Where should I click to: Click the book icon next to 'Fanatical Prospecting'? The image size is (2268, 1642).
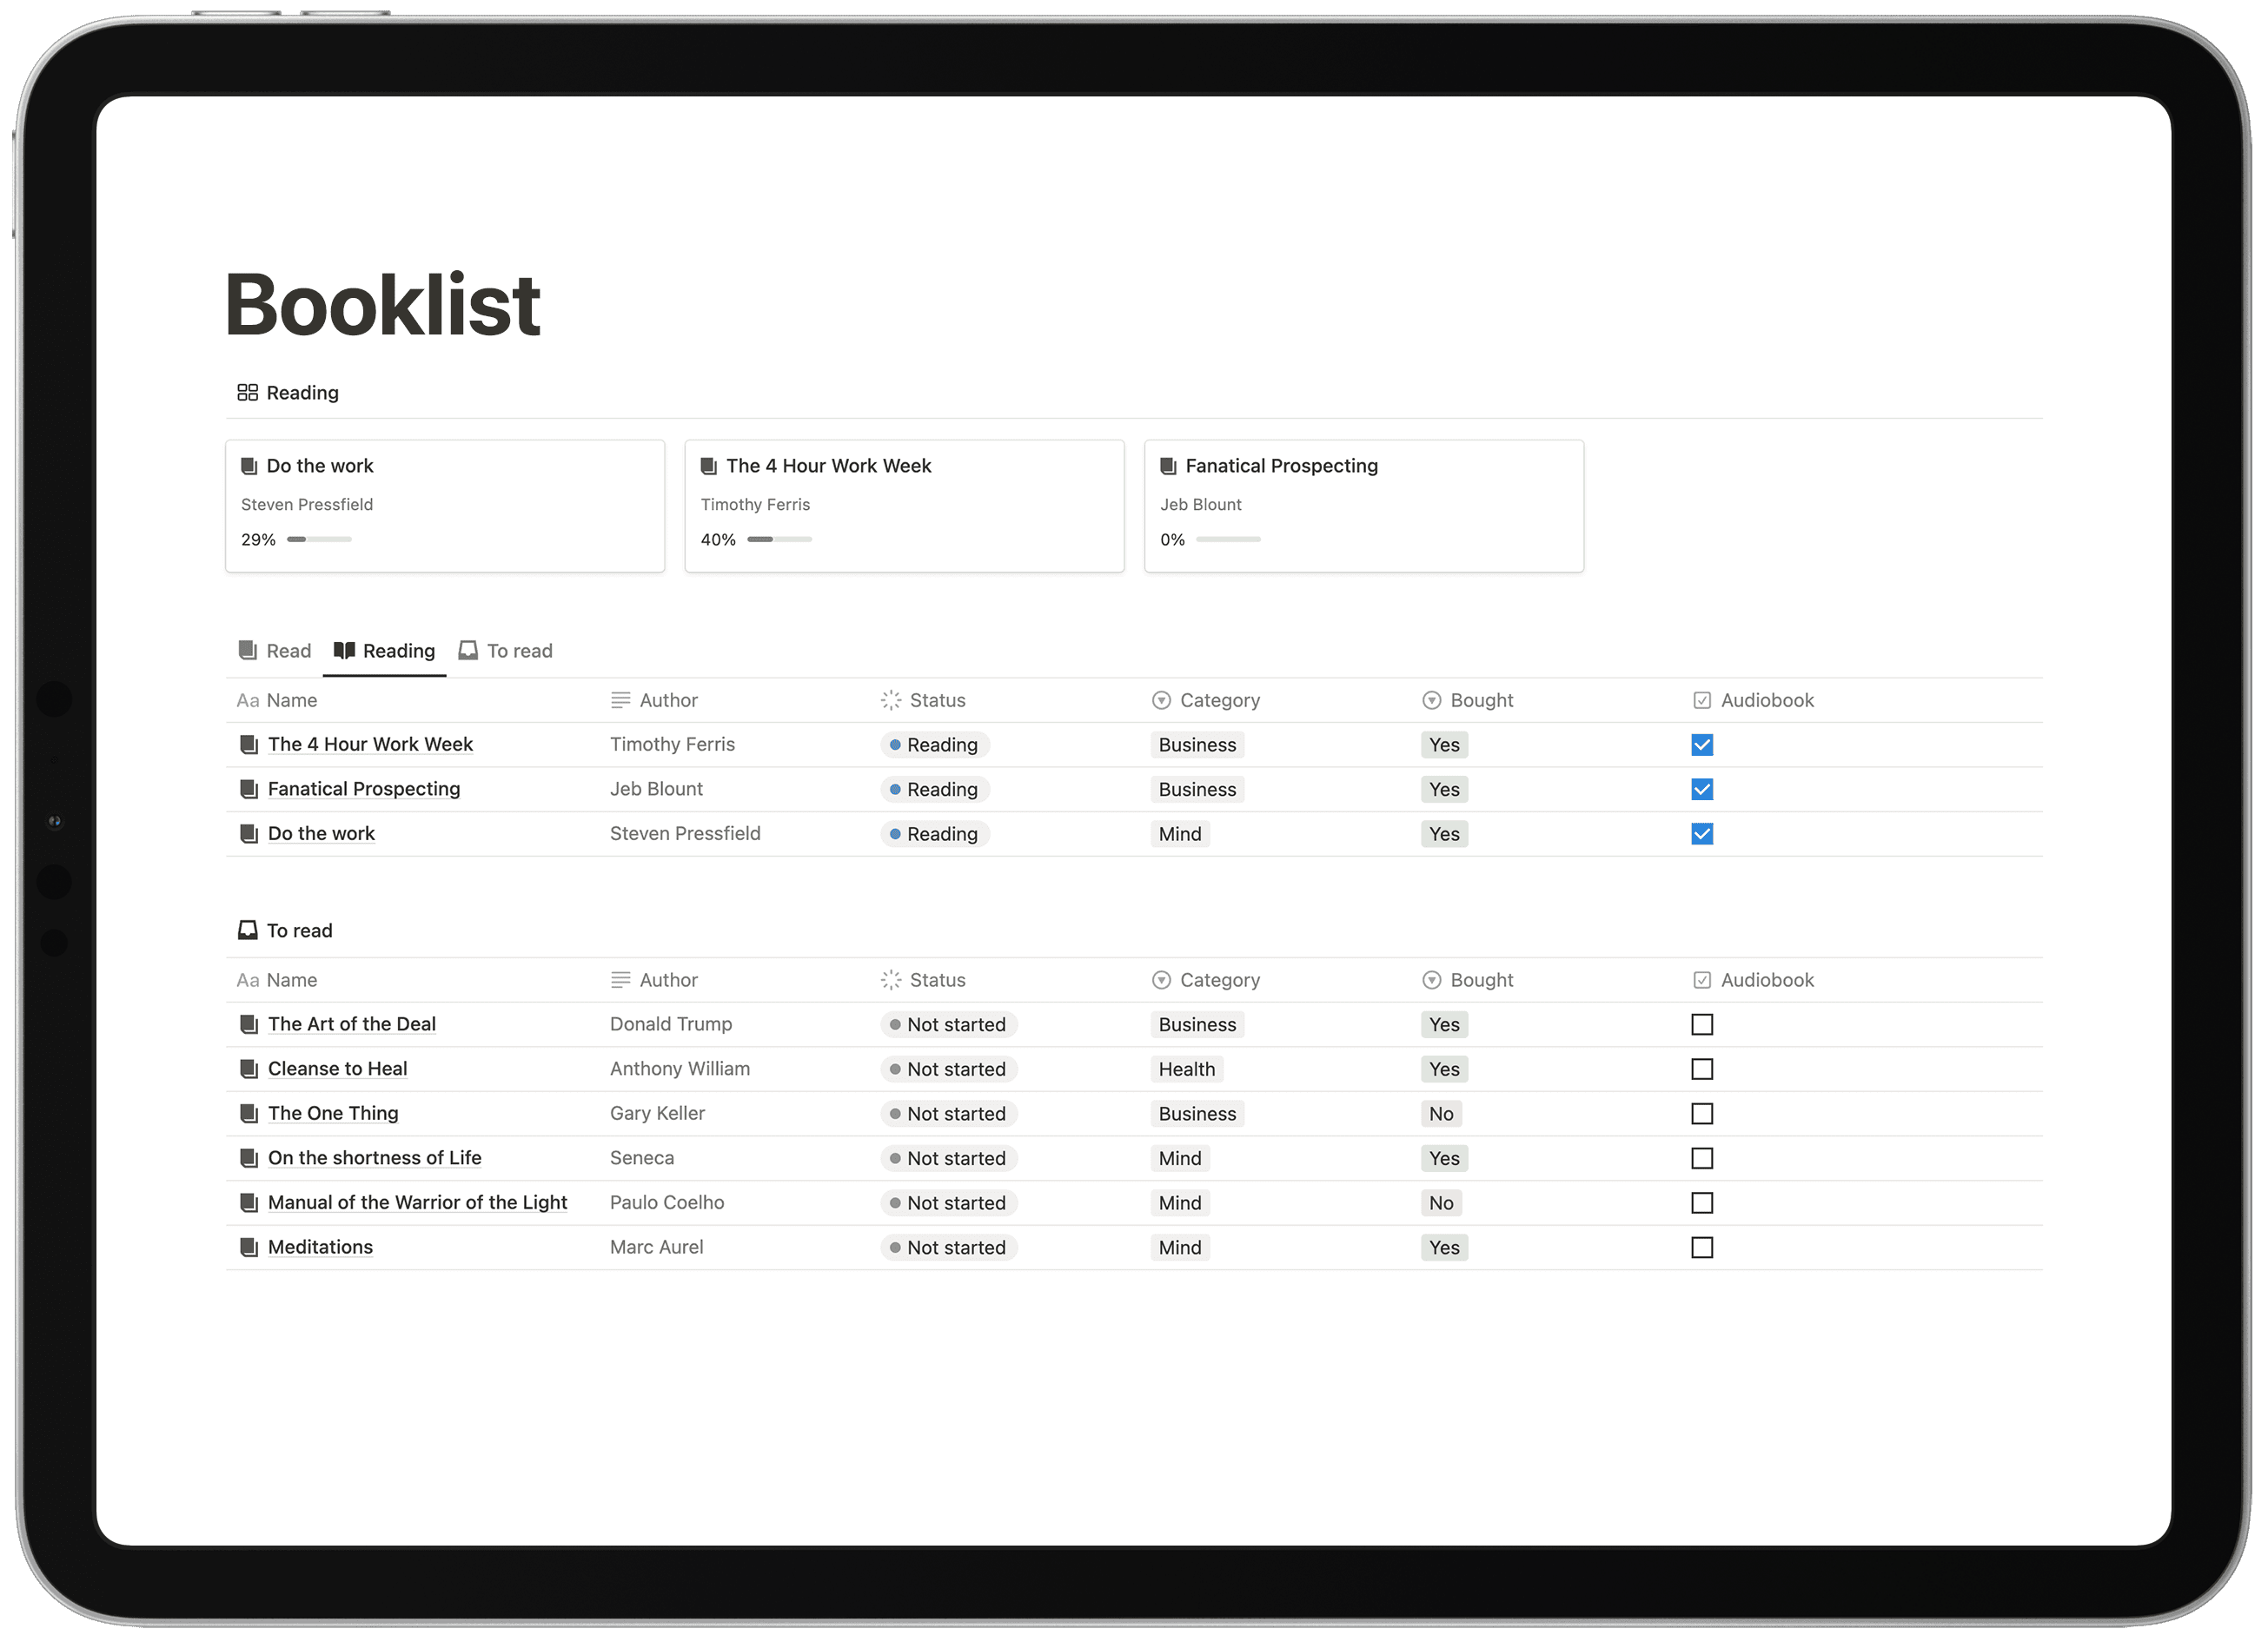click(x=249, y=786)
